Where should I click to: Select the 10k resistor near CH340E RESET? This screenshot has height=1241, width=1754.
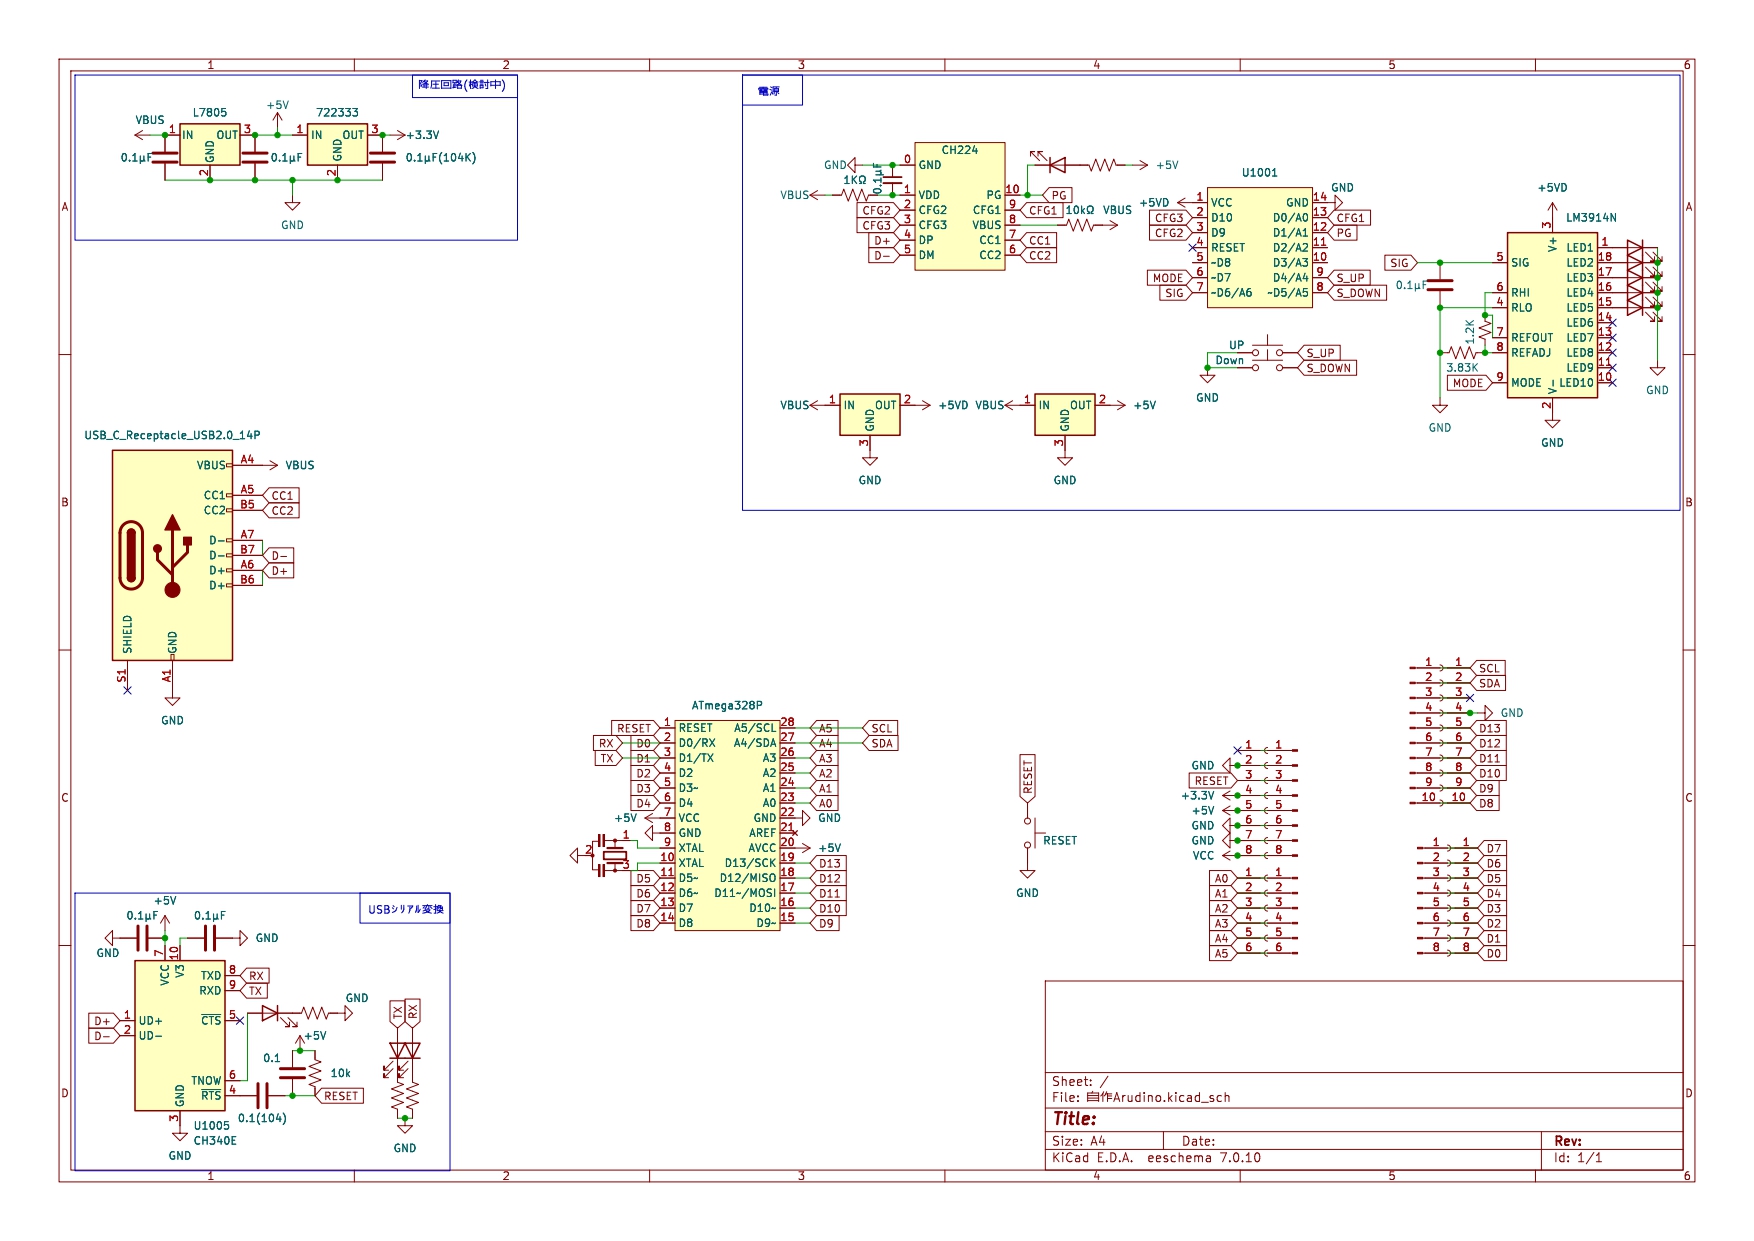click(x=314, y=1073)
